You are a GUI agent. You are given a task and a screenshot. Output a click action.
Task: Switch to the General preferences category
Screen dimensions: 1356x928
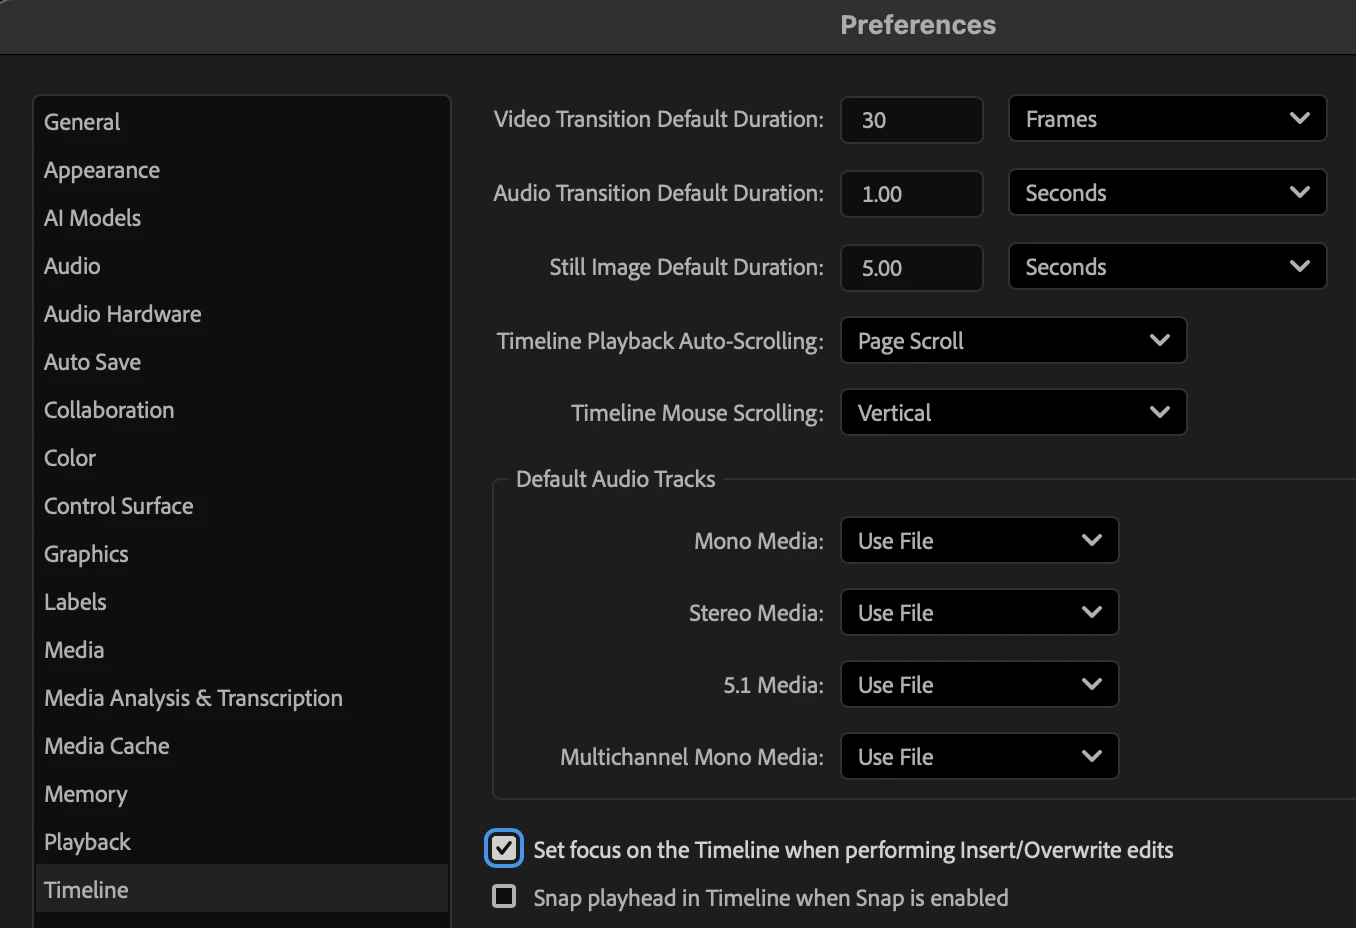82,122
